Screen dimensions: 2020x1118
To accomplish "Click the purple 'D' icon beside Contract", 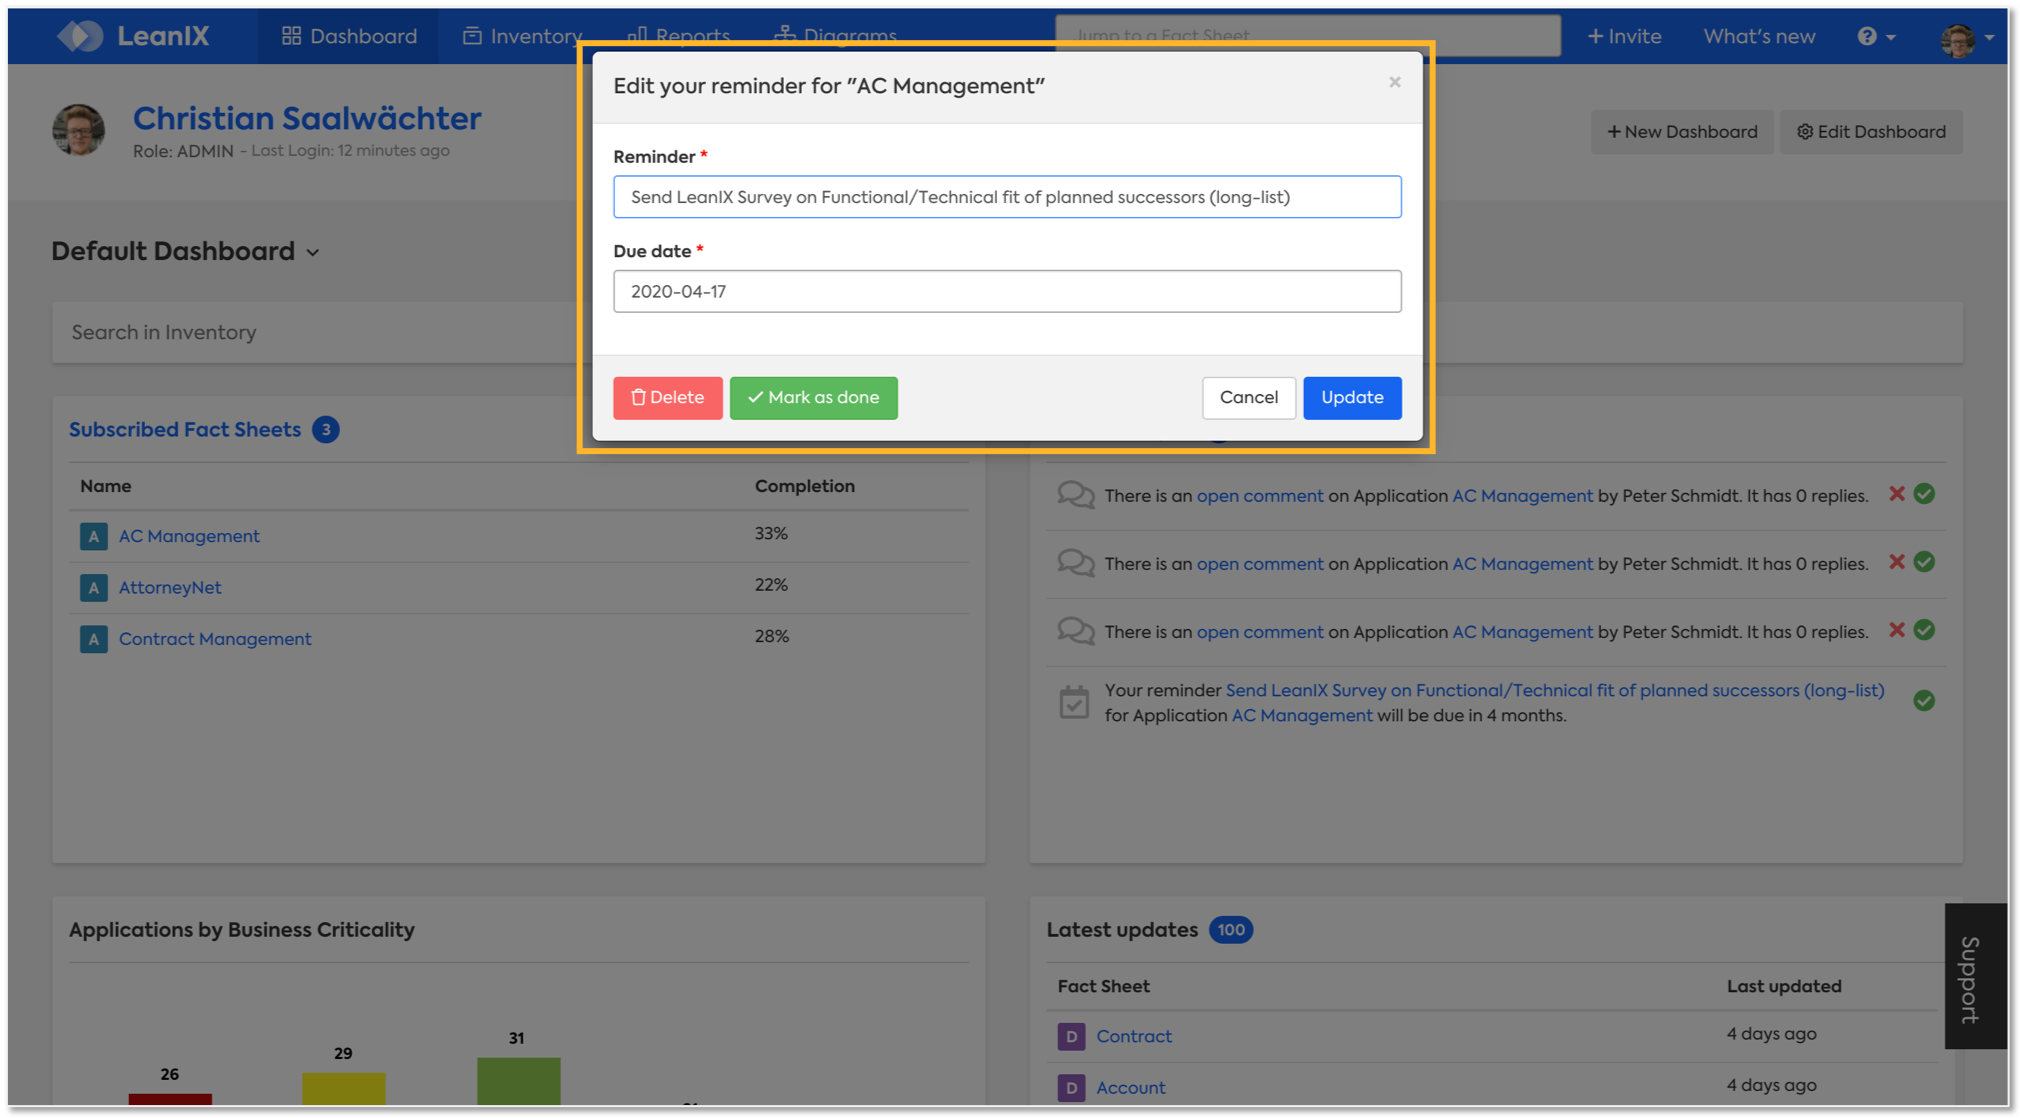I will (x=1071, y=1036).
